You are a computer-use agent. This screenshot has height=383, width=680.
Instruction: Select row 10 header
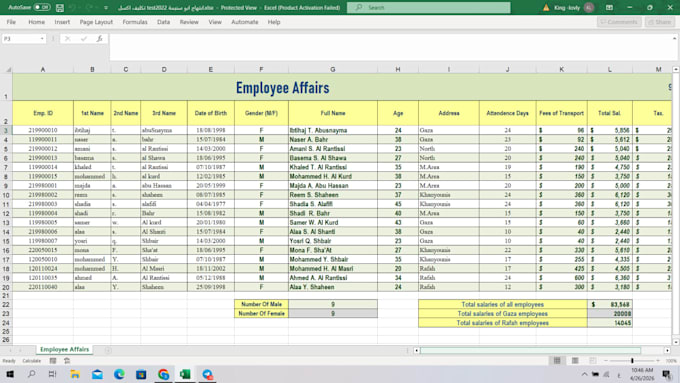[6, 195]
